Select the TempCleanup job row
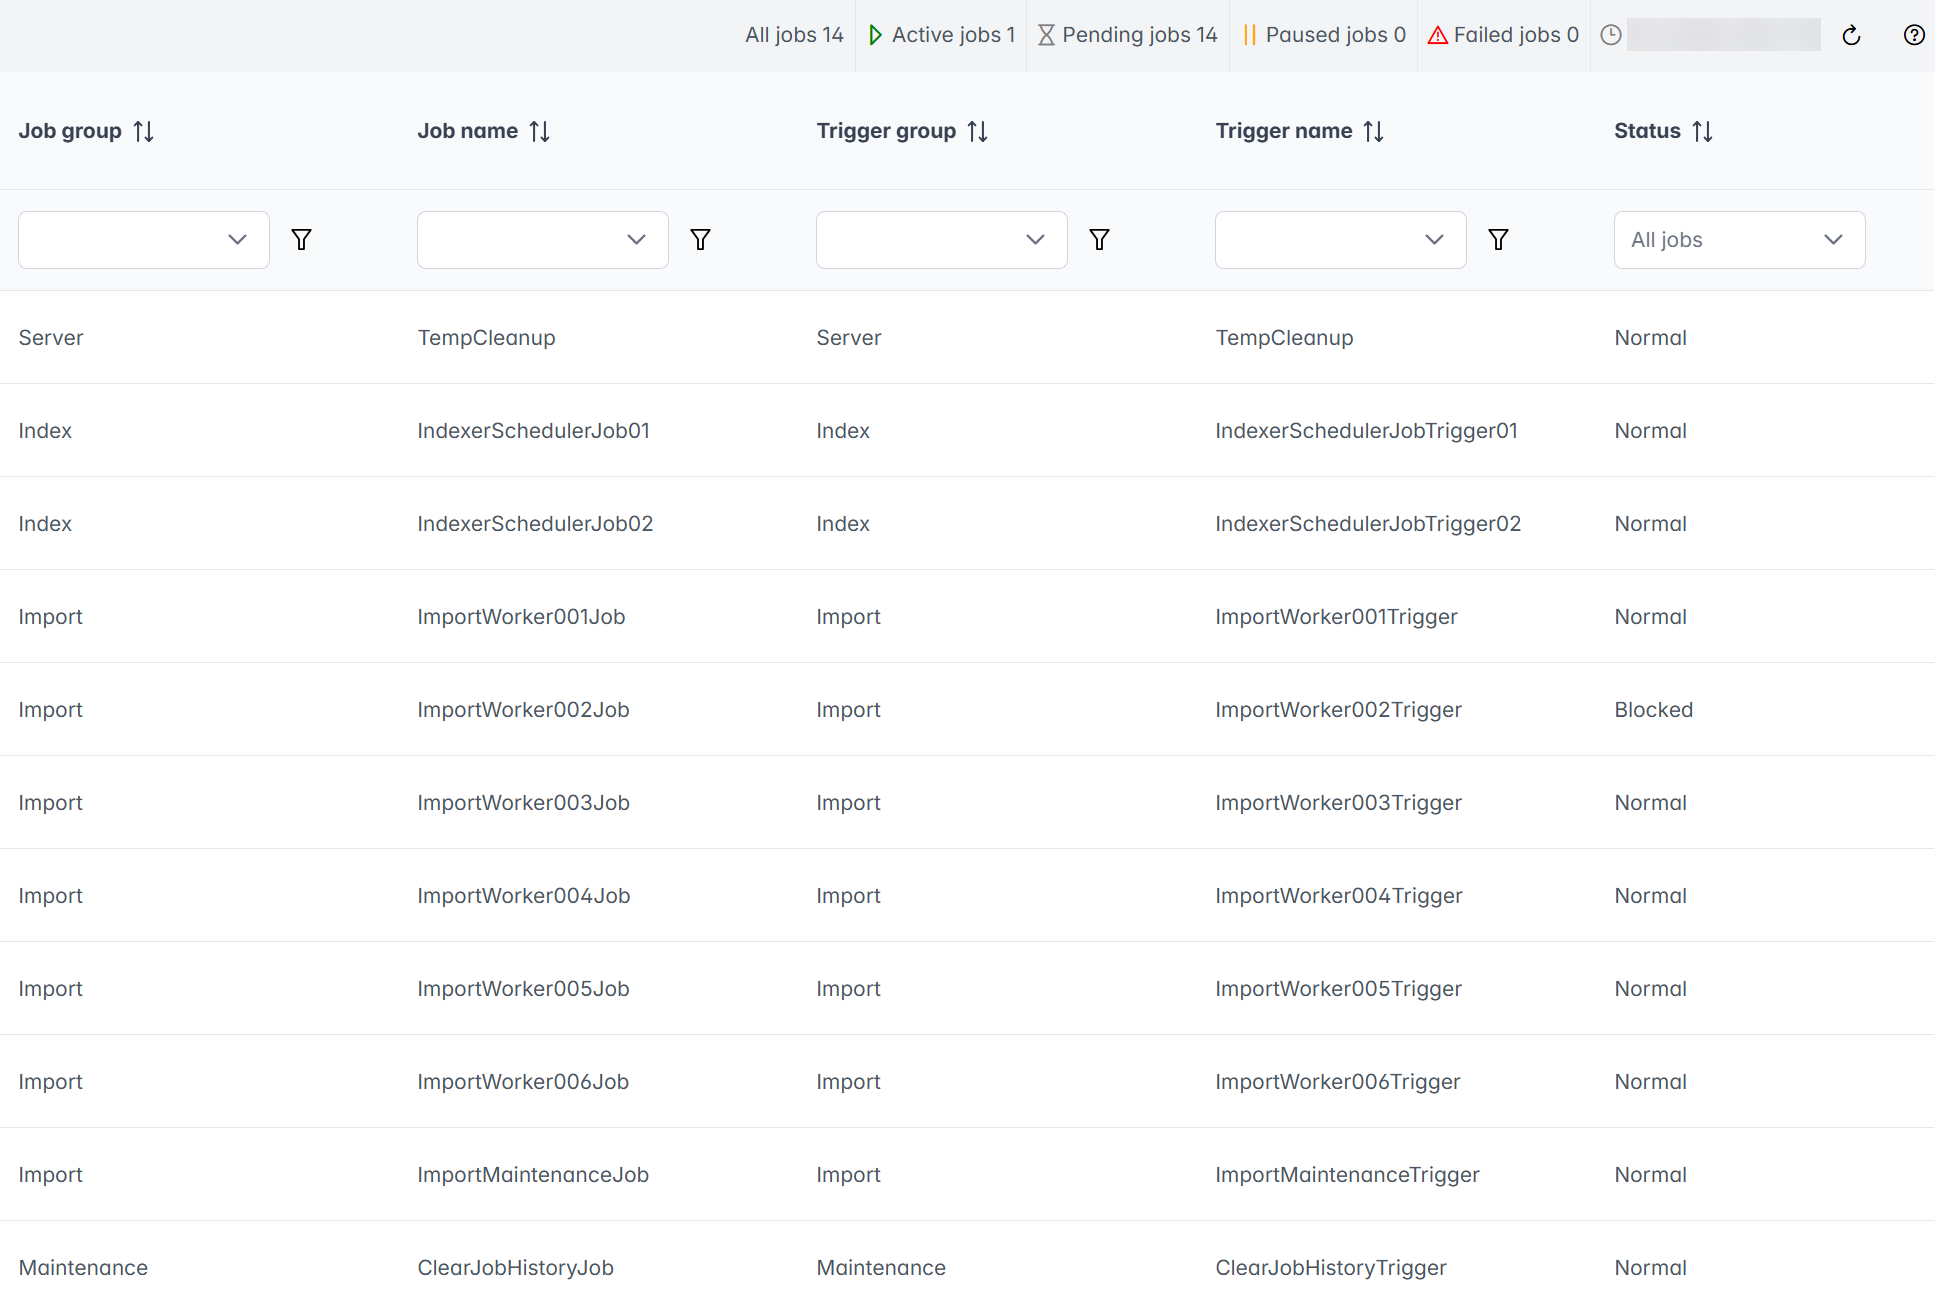1935x1305 pixels. click(x=486, y=338)
